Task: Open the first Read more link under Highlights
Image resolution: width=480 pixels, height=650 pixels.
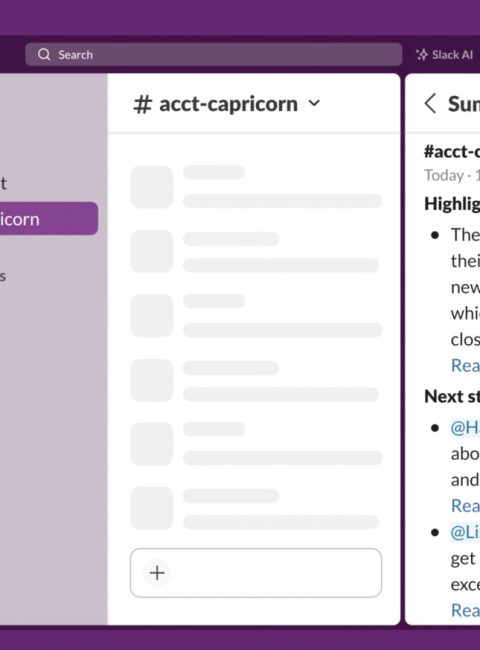Action: [465, 365]
